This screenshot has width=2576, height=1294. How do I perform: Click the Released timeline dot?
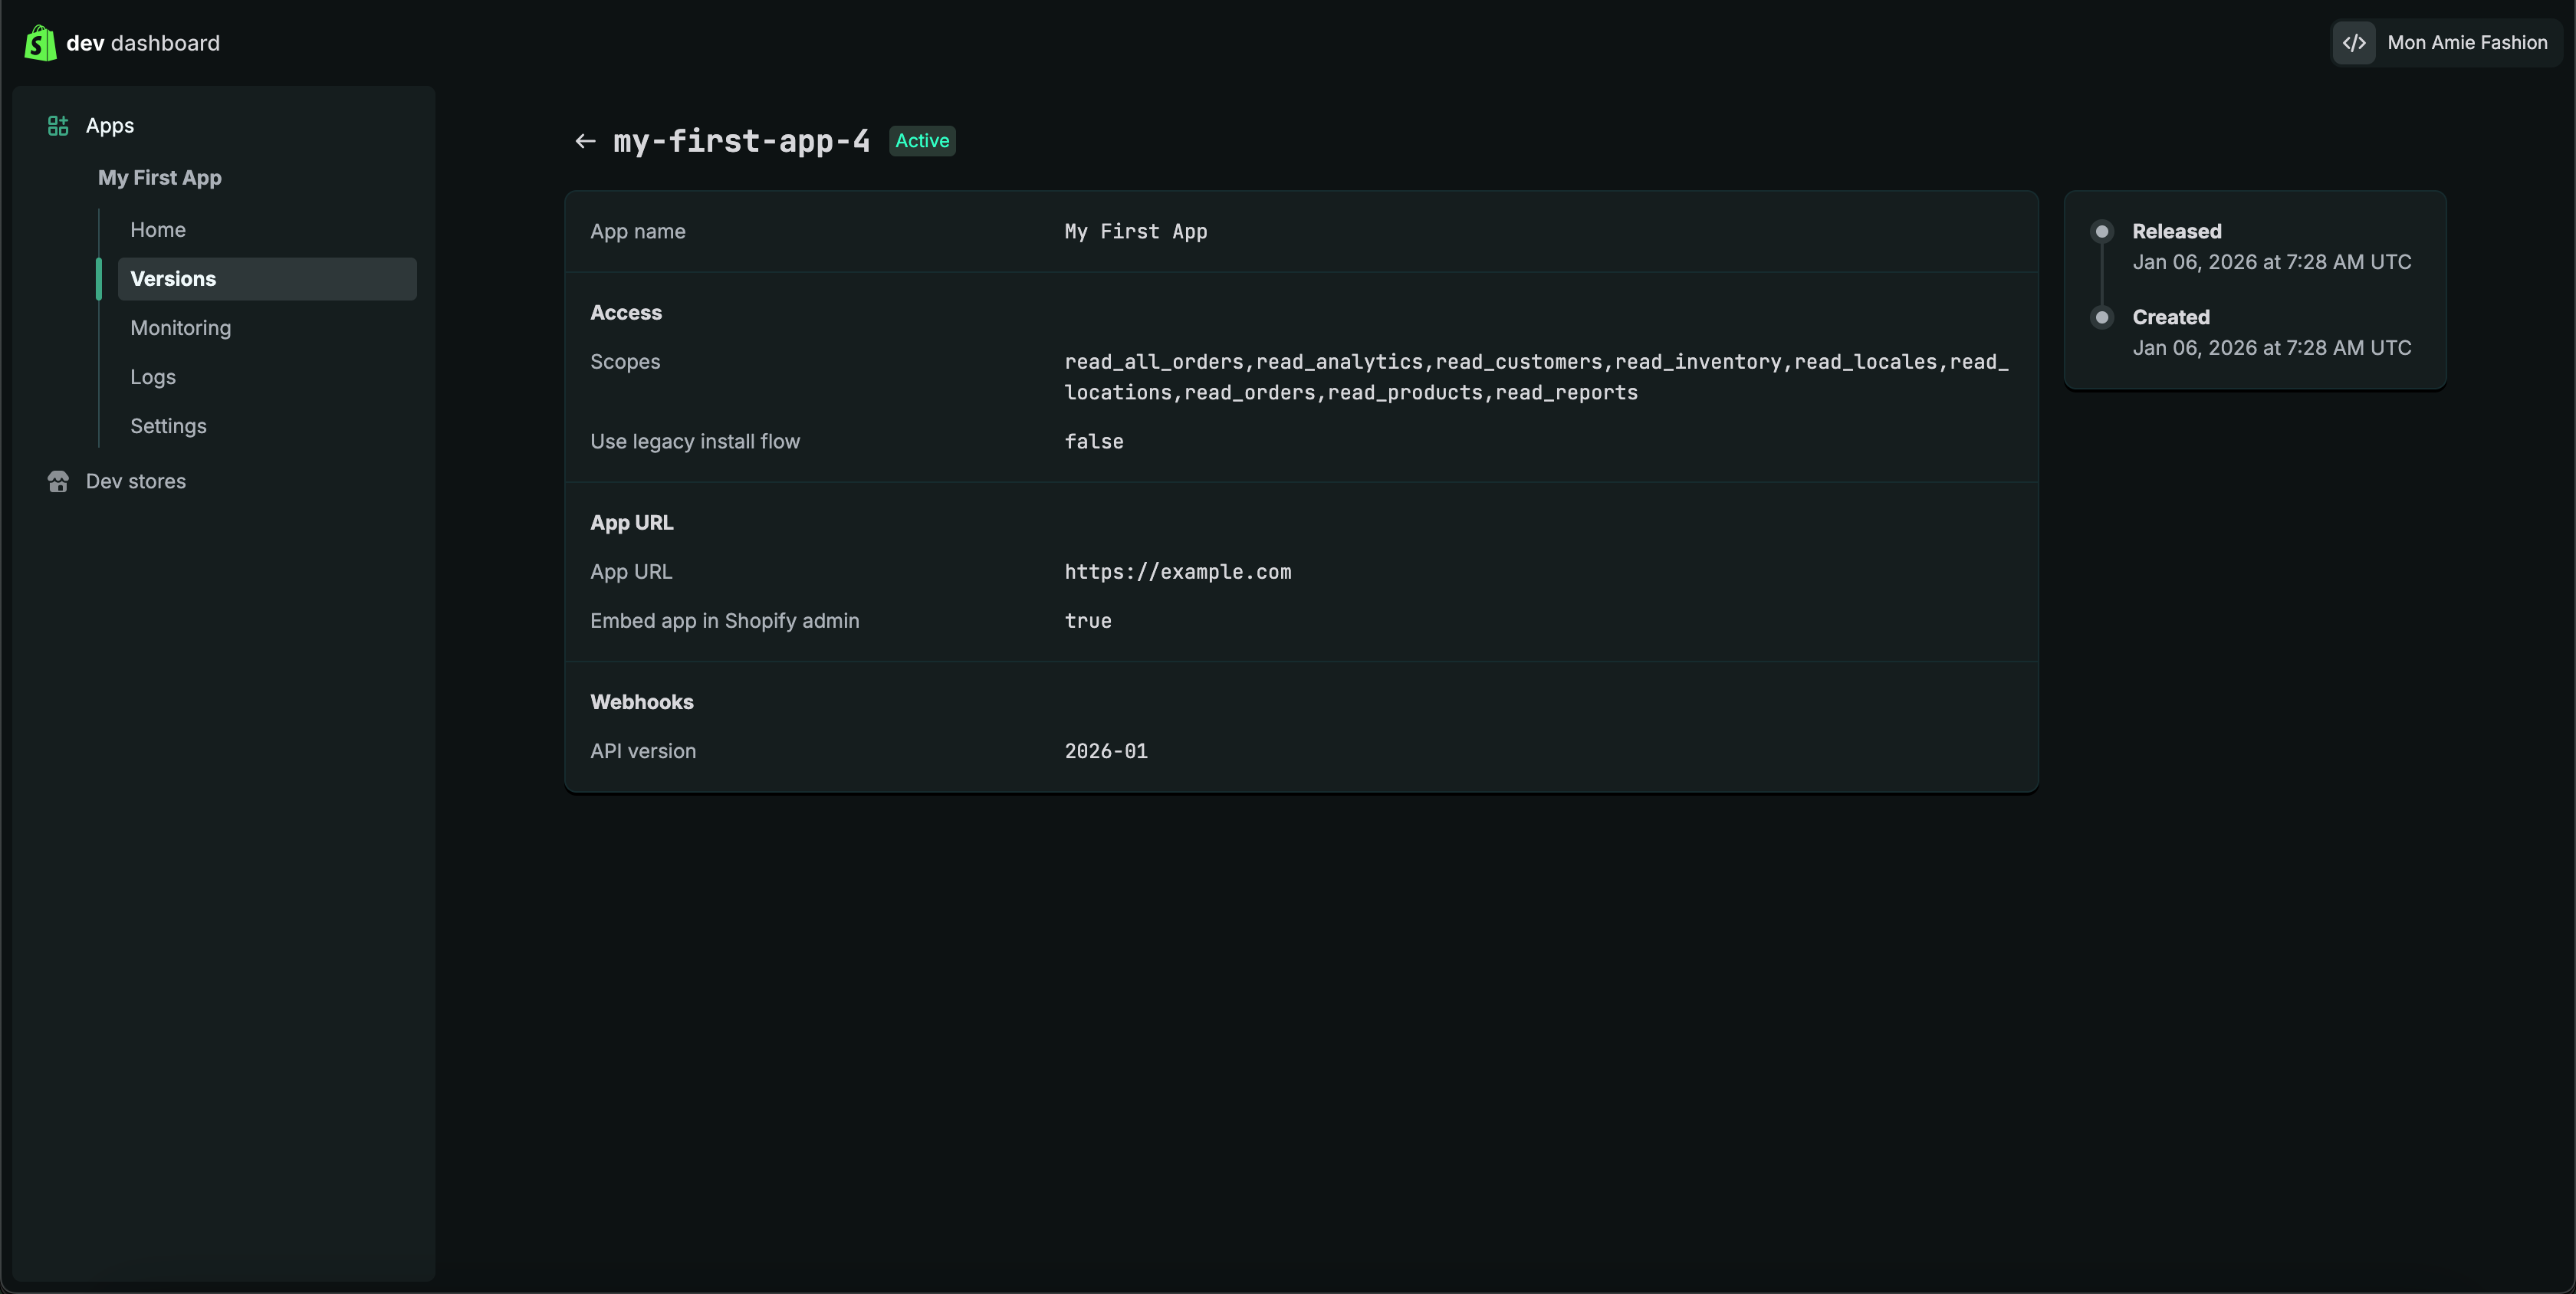pyautogui.click(x=2102, y=232)
